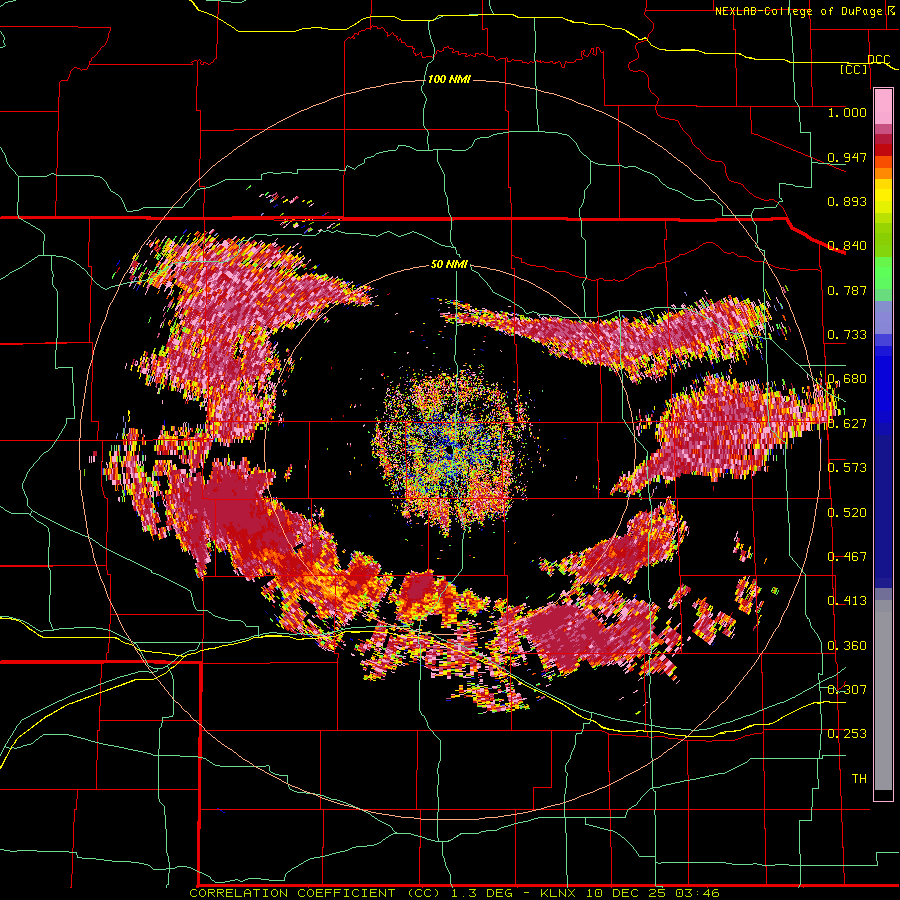
Task: Click the gray lower segment of the color bar
Action: (x=883, y=695)
